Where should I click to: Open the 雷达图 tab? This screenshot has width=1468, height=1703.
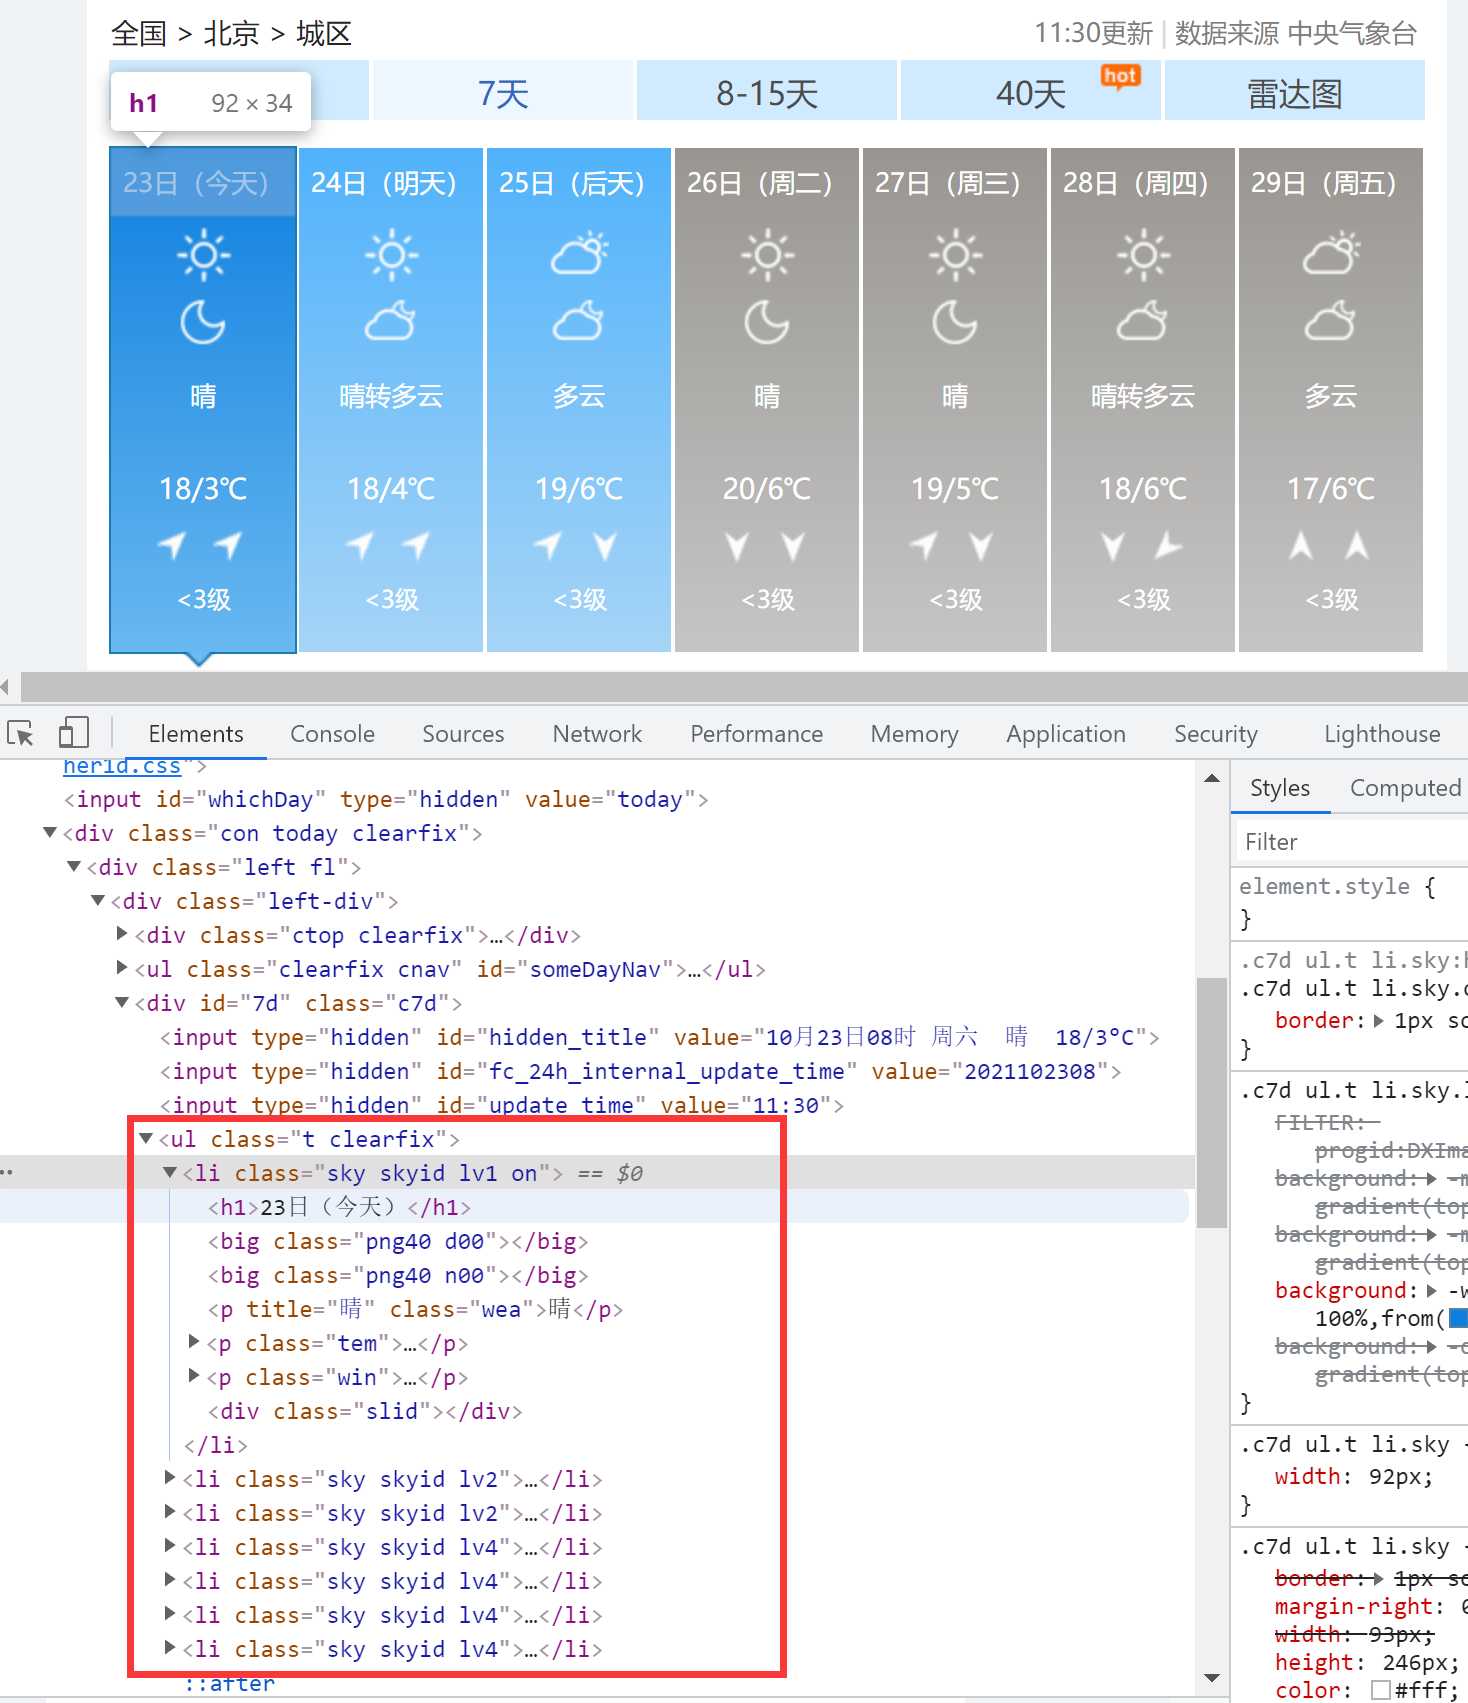[1295, 91]
